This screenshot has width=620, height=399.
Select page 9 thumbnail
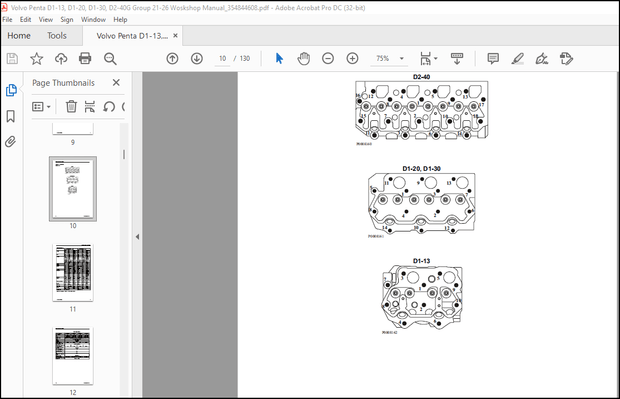(x=73, y=129)
